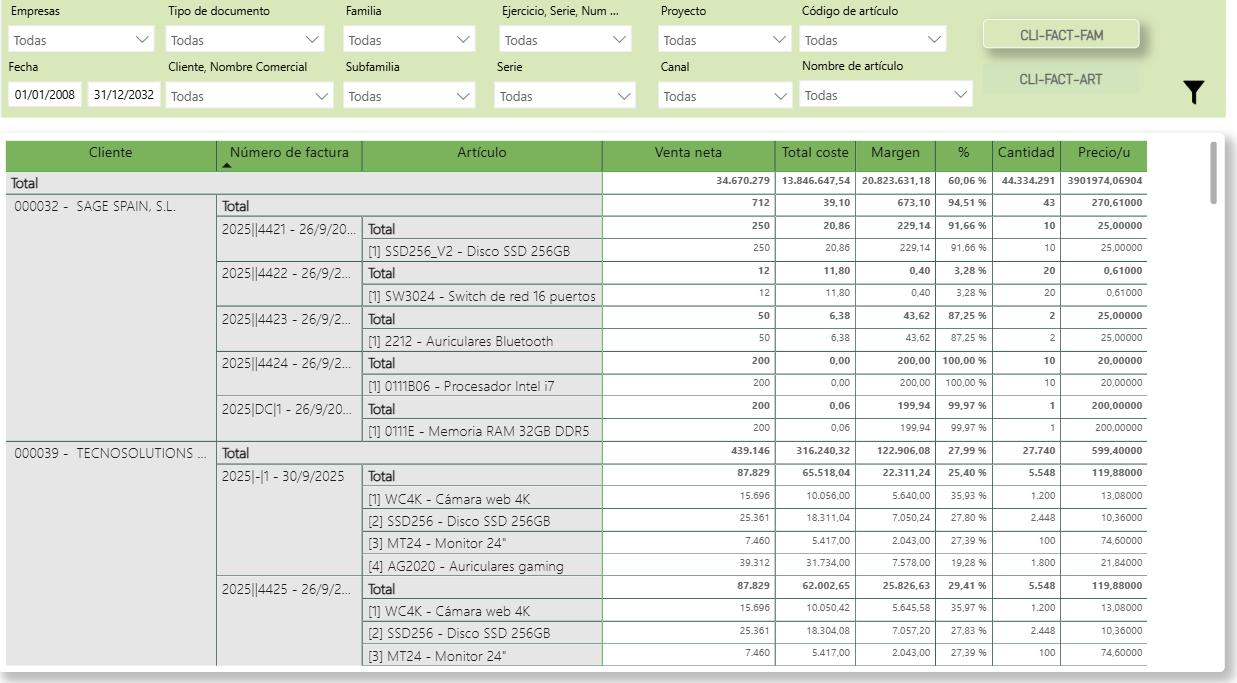The image size is (1237, 683).
Task: Click the black funnel filter icon
Action: [x=1193, y=93]
